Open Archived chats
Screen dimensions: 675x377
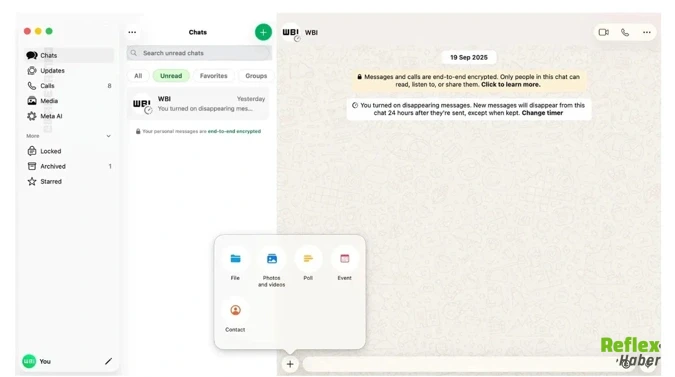69,166
